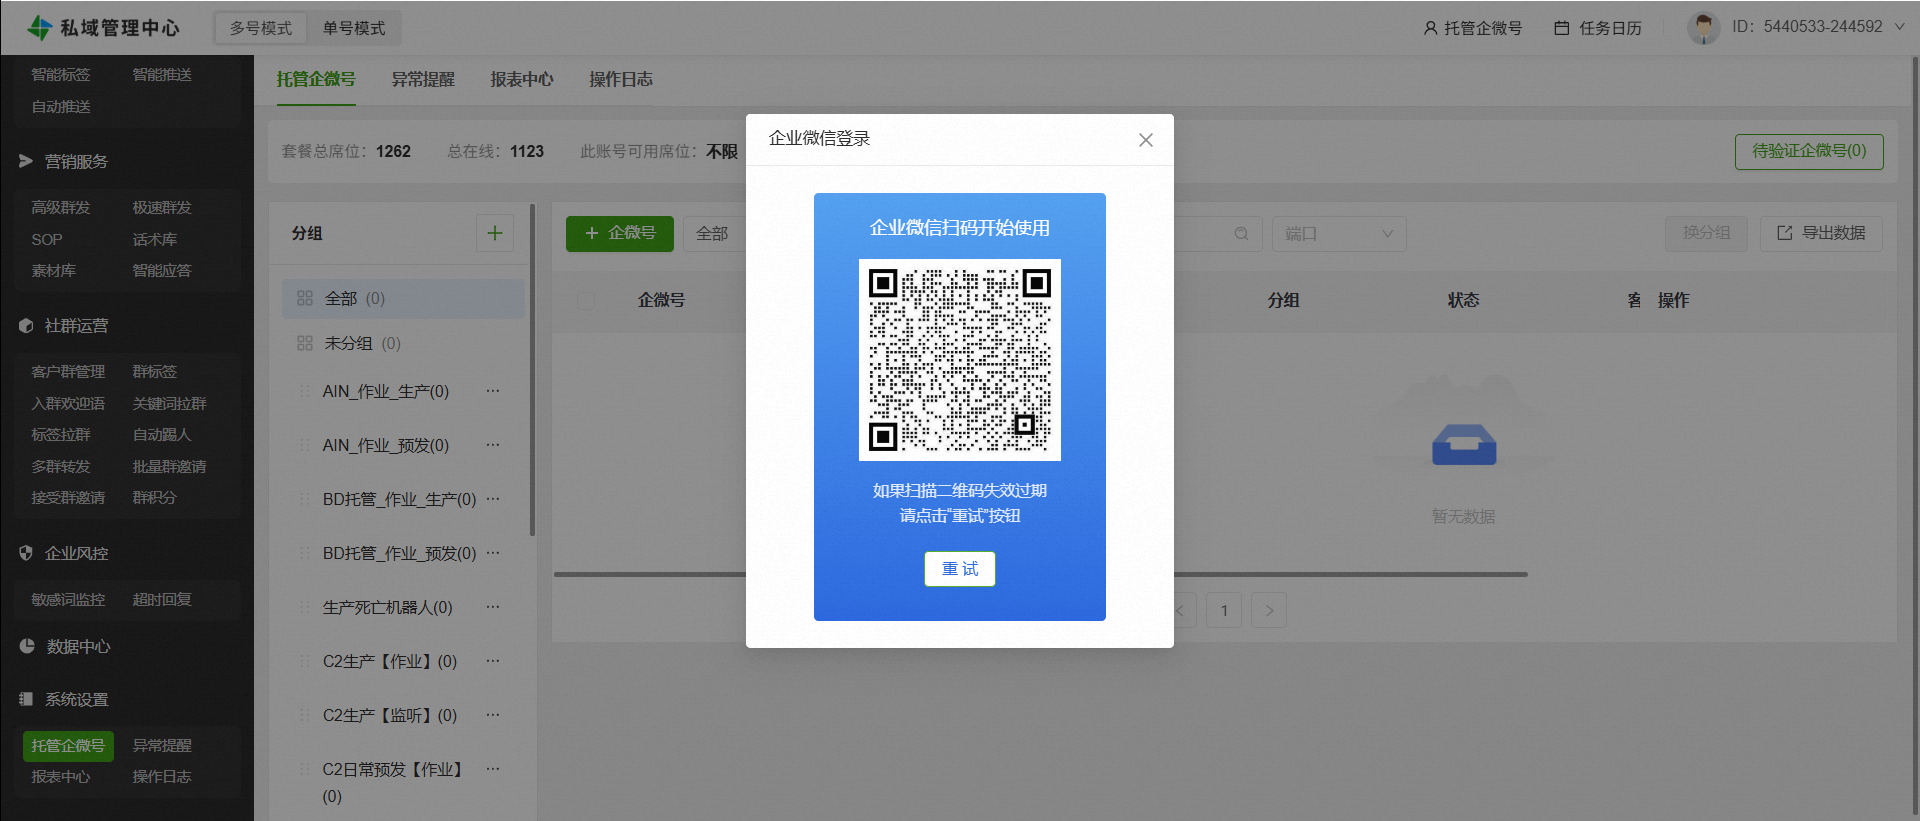Open 客户群管理 in the sidebar
Viewport: 1920px width, 821px height.
click(68, 371)
